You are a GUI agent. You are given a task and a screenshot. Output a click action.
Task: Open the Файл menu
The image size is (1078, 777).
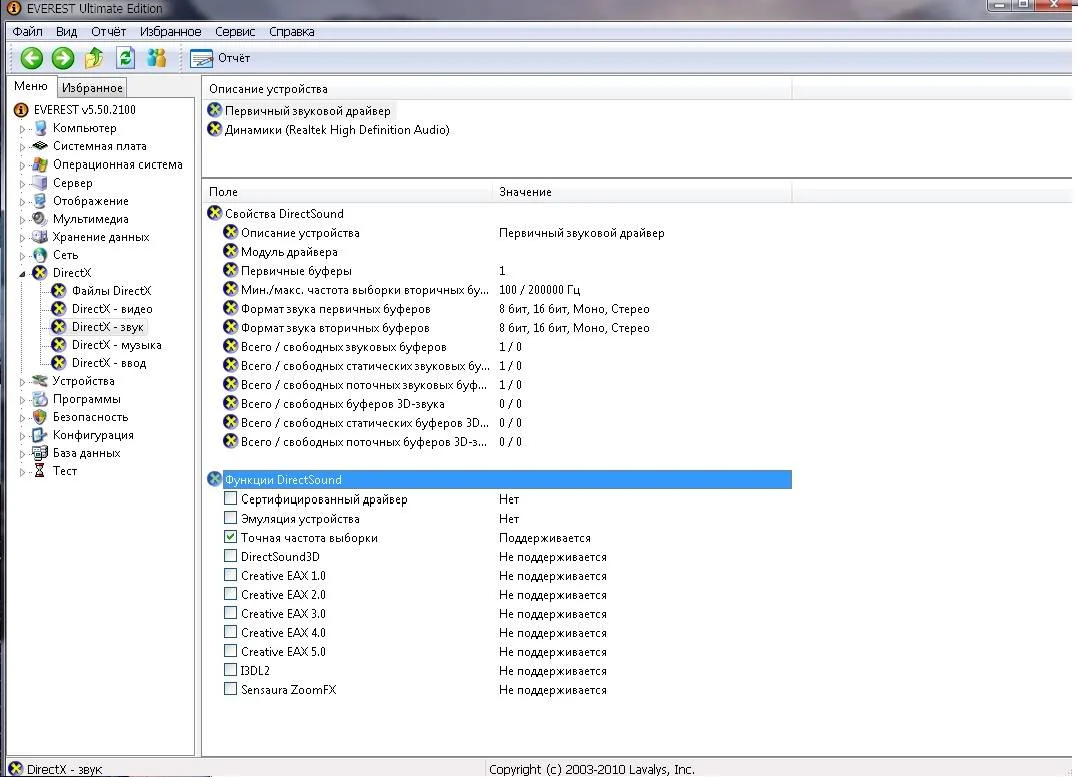pos(28,32)
